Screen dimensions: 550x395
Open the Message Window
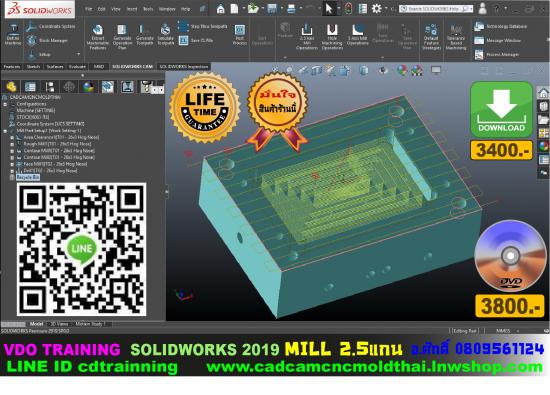pos(497,40)
